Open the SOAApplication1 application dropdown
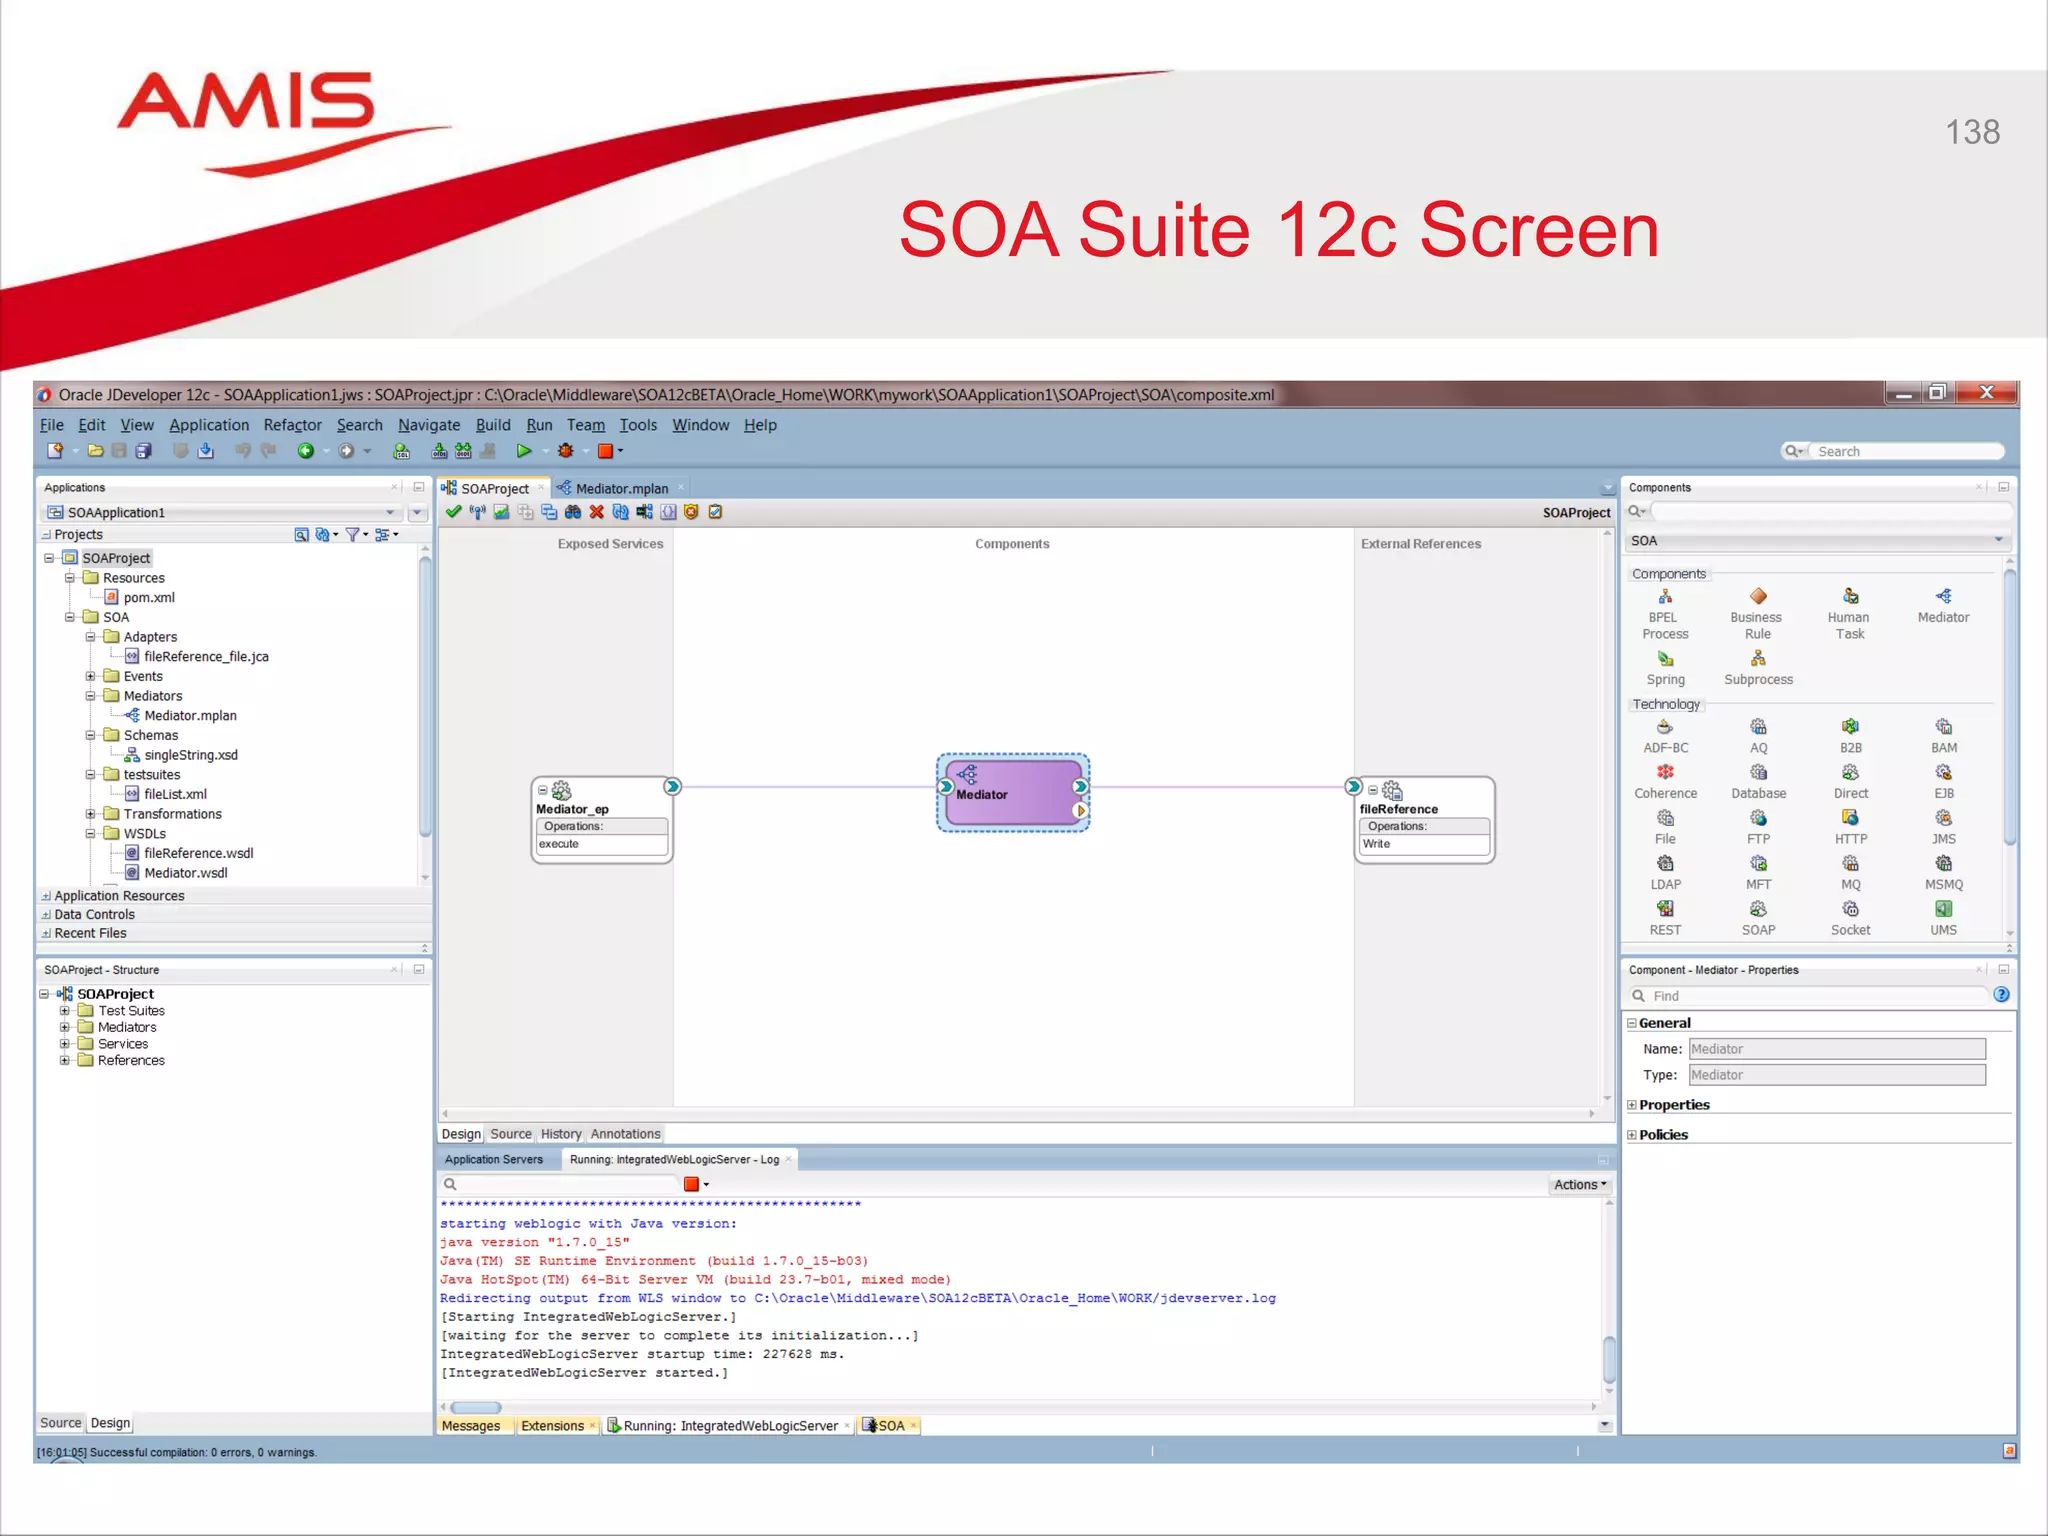Image resolution: width=2048 pixels, height=1536 pixels. [390, 513]
